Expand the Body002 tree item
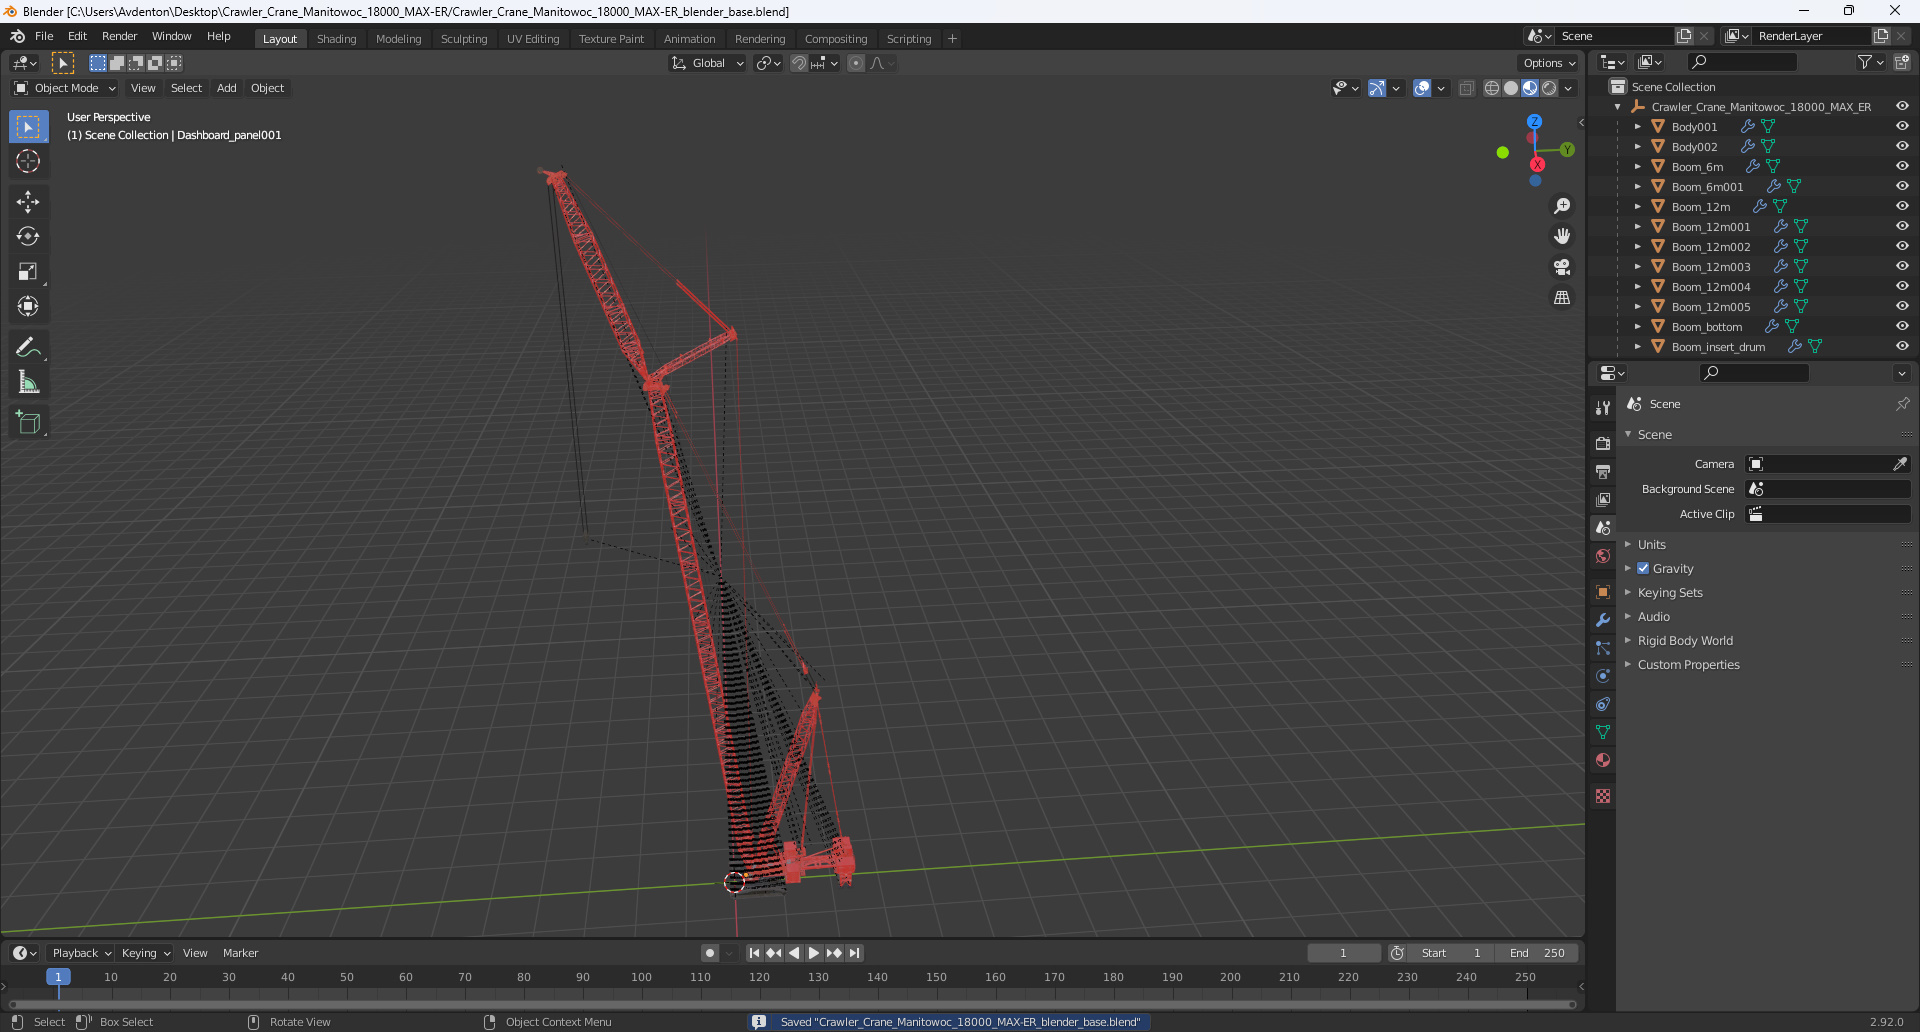 click(x=1637, y=147)
